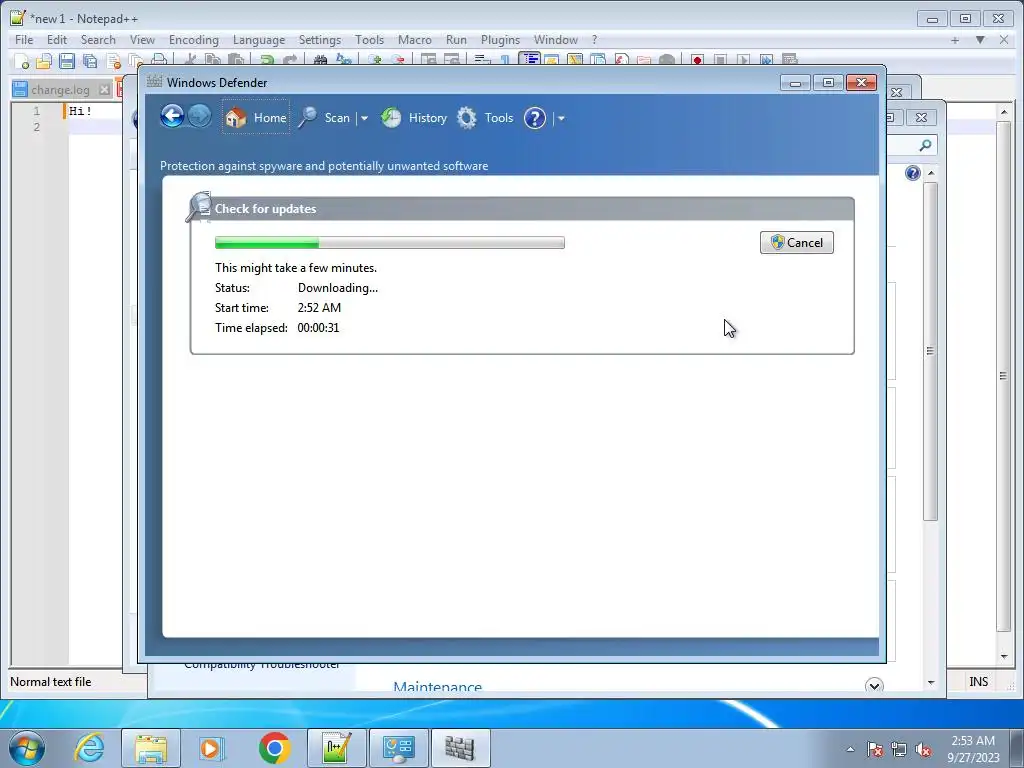1024x768 pixels.
Task: Click Notepad++ Undo toolbar icon
Action: point(266,61)
